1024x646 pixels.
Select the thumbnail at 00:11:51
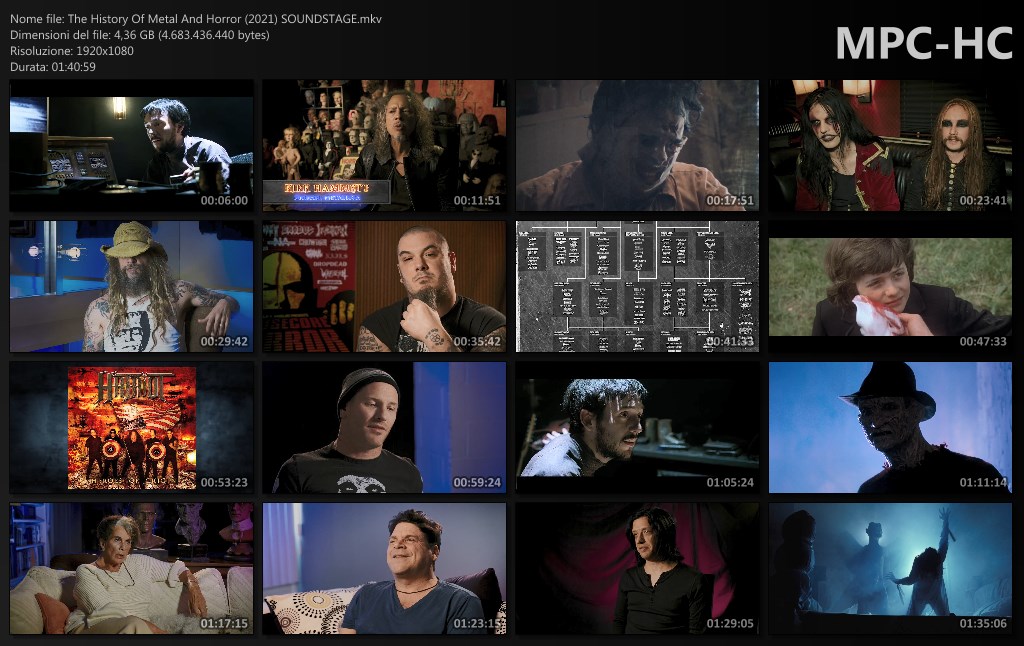coord(384,145)
